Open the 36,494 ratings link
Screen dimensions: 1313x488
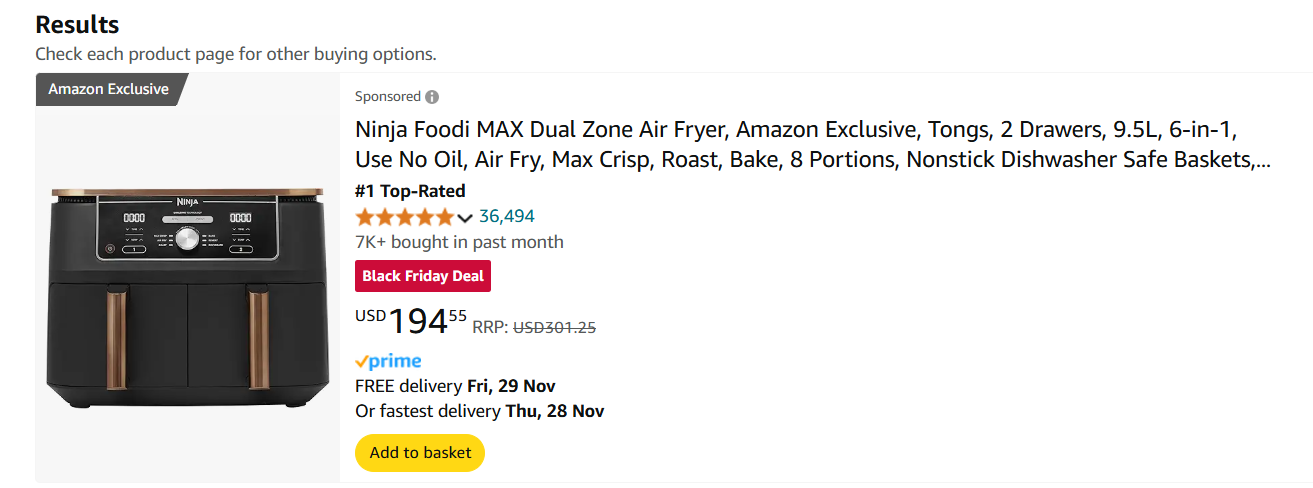[x=507, y=216]
